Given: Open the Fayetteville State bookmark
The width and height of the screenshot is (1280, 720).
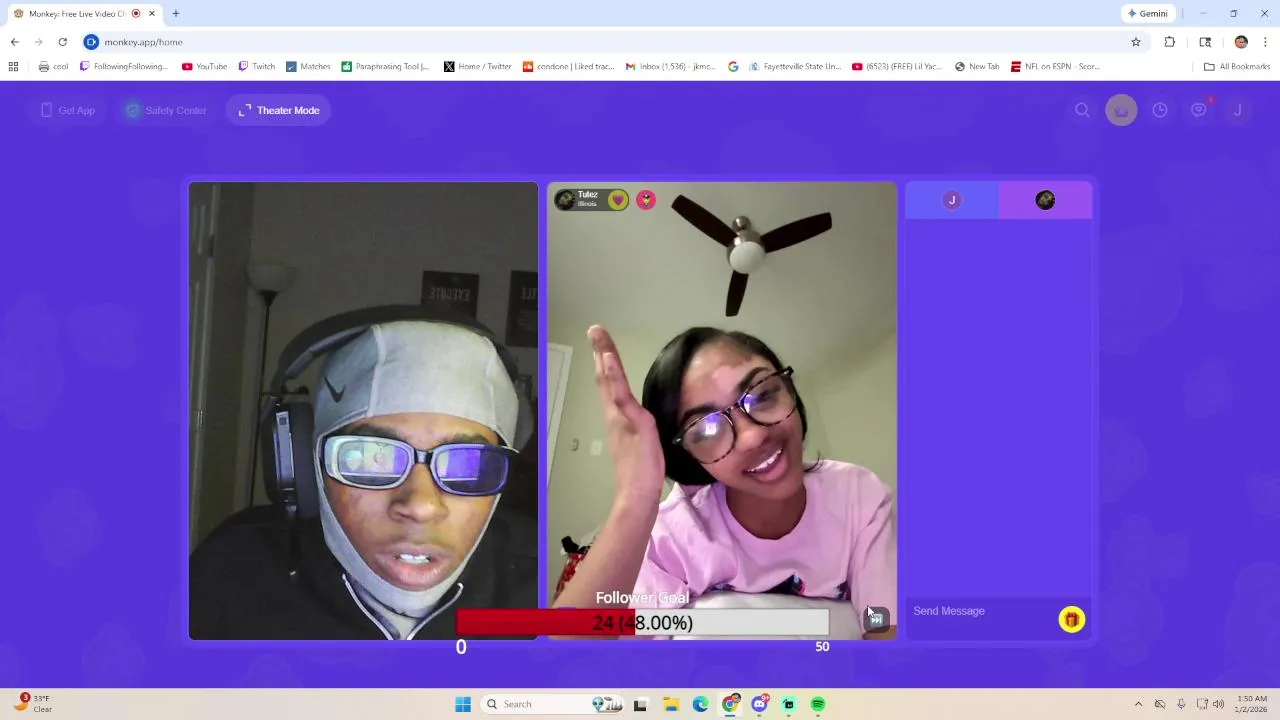Looking at the screenshot, I should 795,67.
